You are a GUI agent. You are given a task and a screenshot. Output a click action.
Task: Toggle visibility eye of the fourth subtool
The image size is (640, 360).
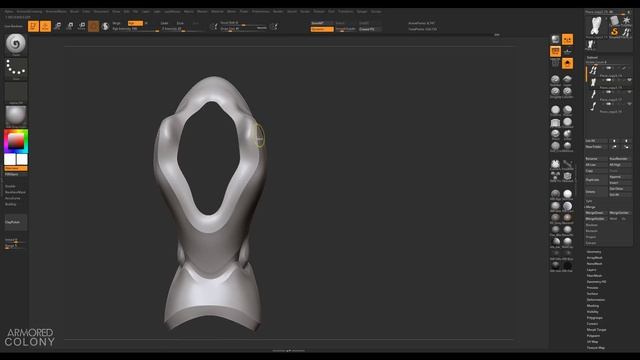629,104
